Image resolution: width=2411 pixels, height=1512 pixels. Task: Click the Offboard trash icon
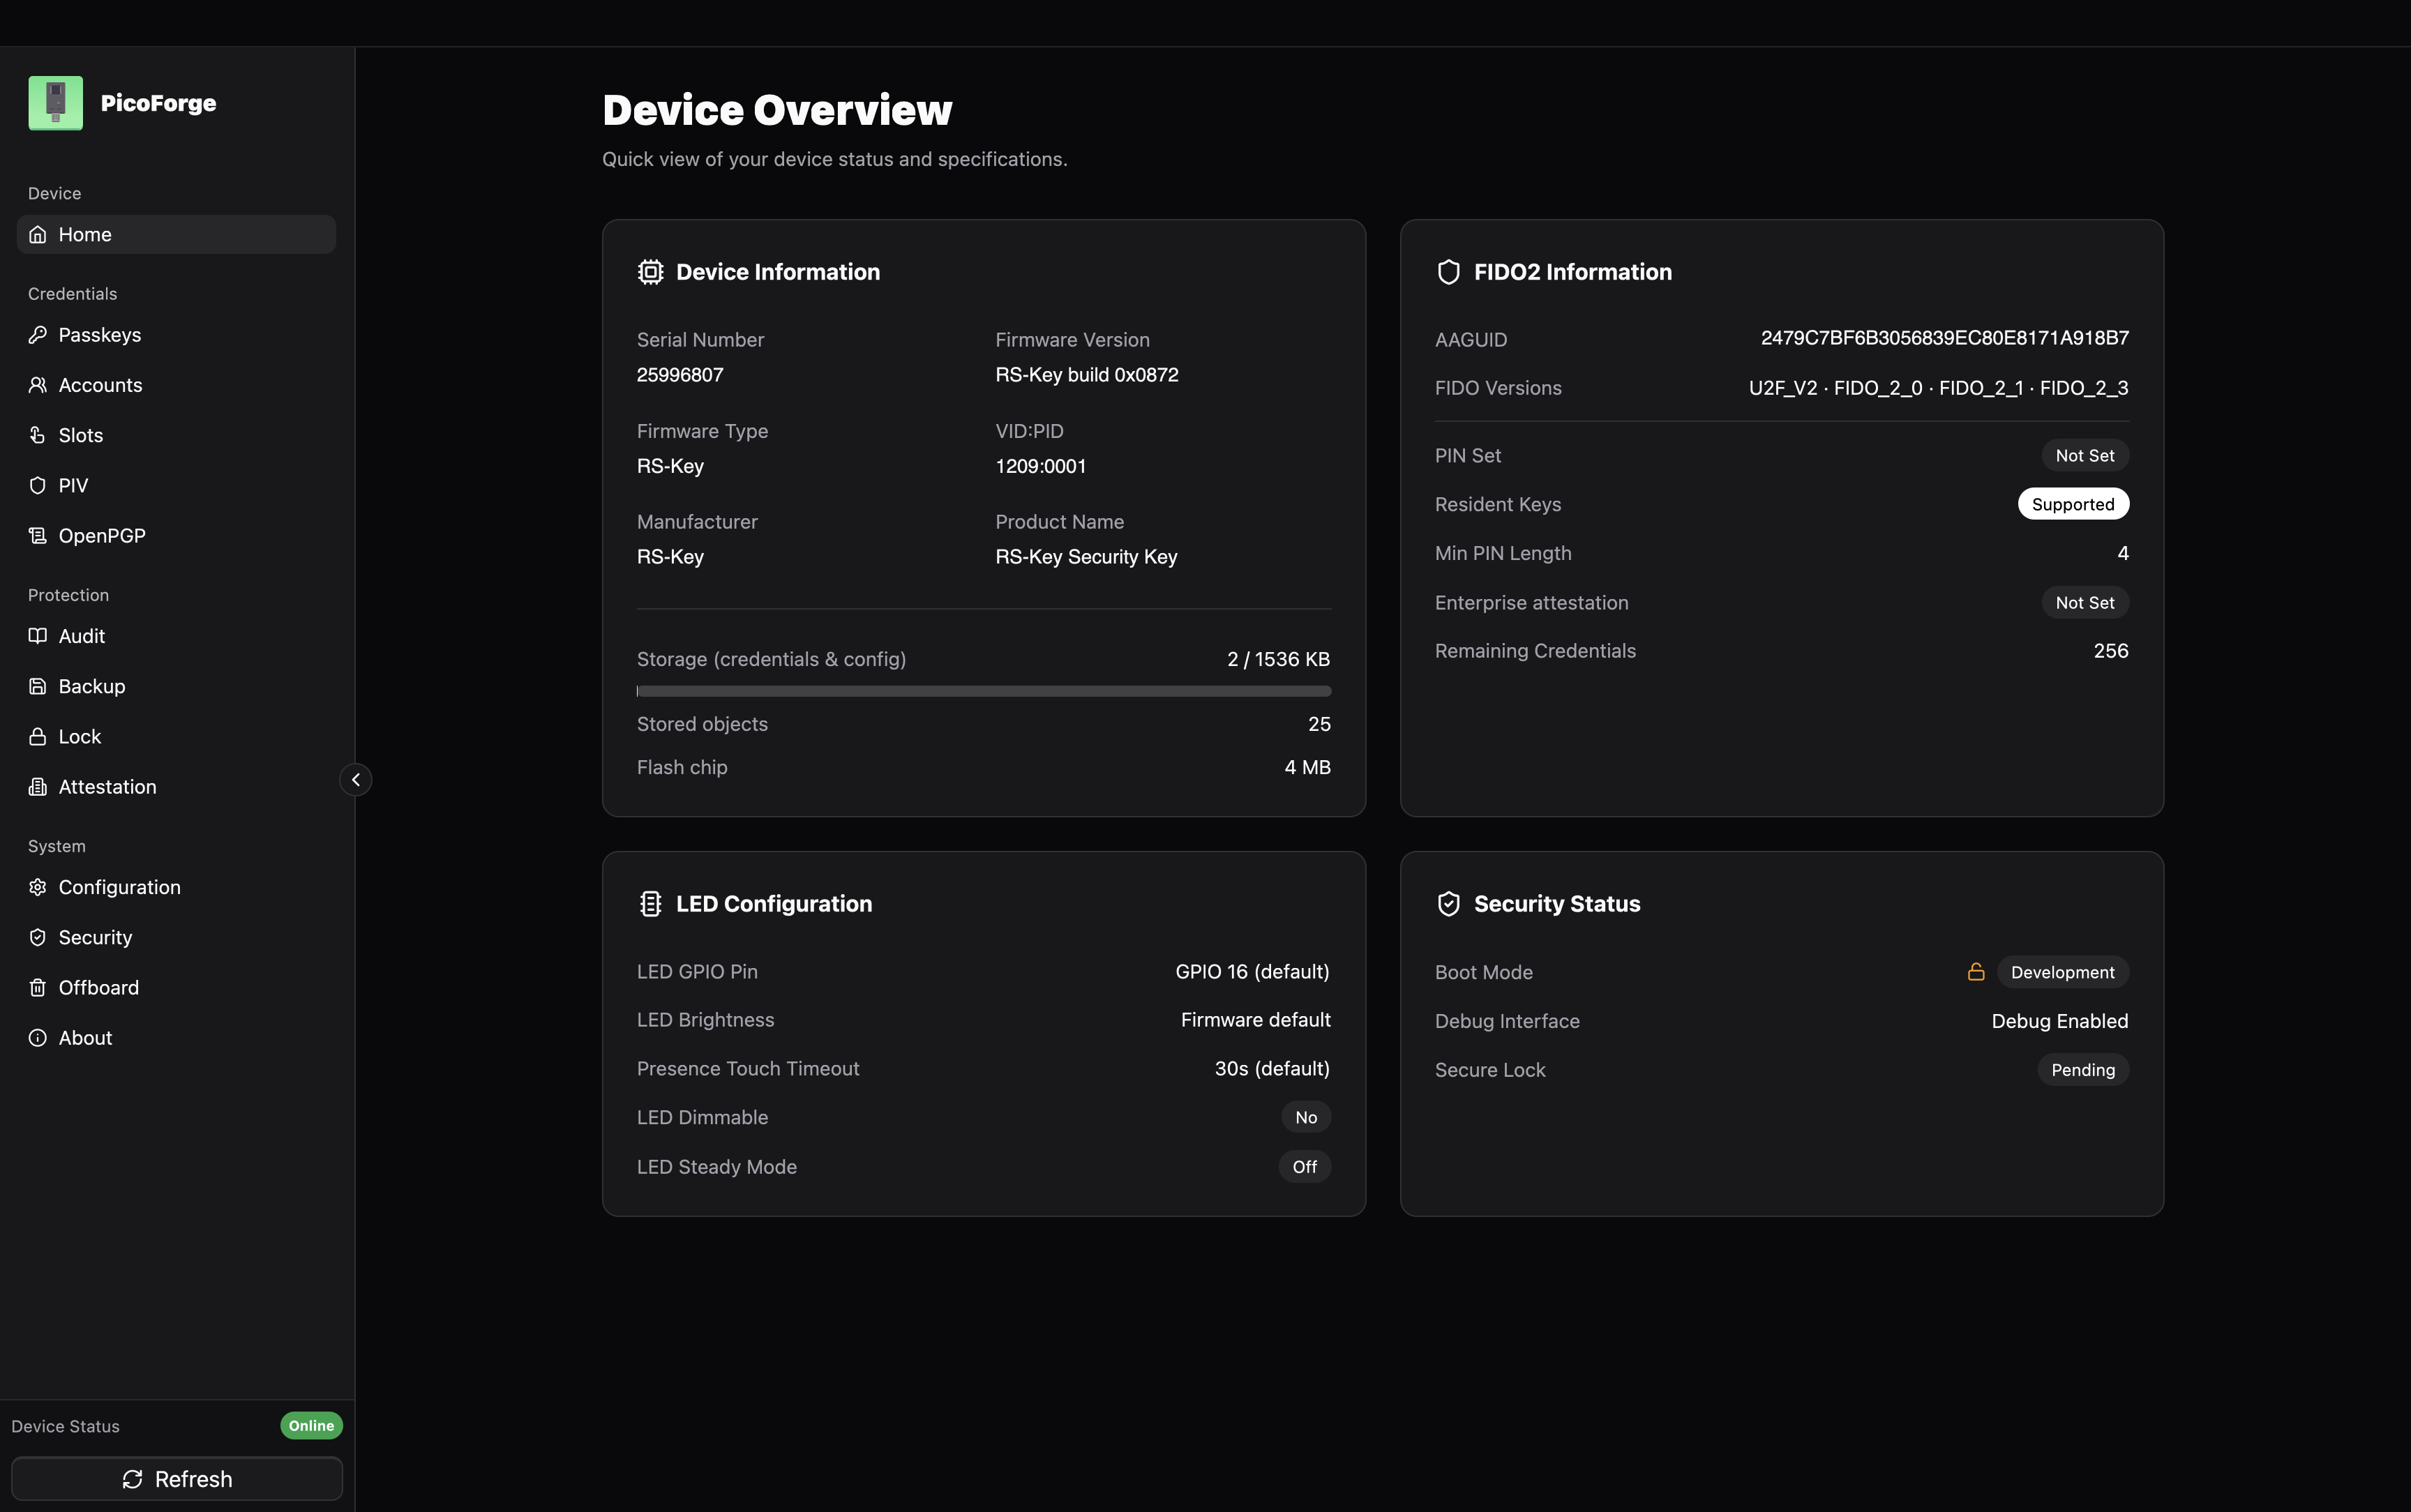click(x=38, y=987)
